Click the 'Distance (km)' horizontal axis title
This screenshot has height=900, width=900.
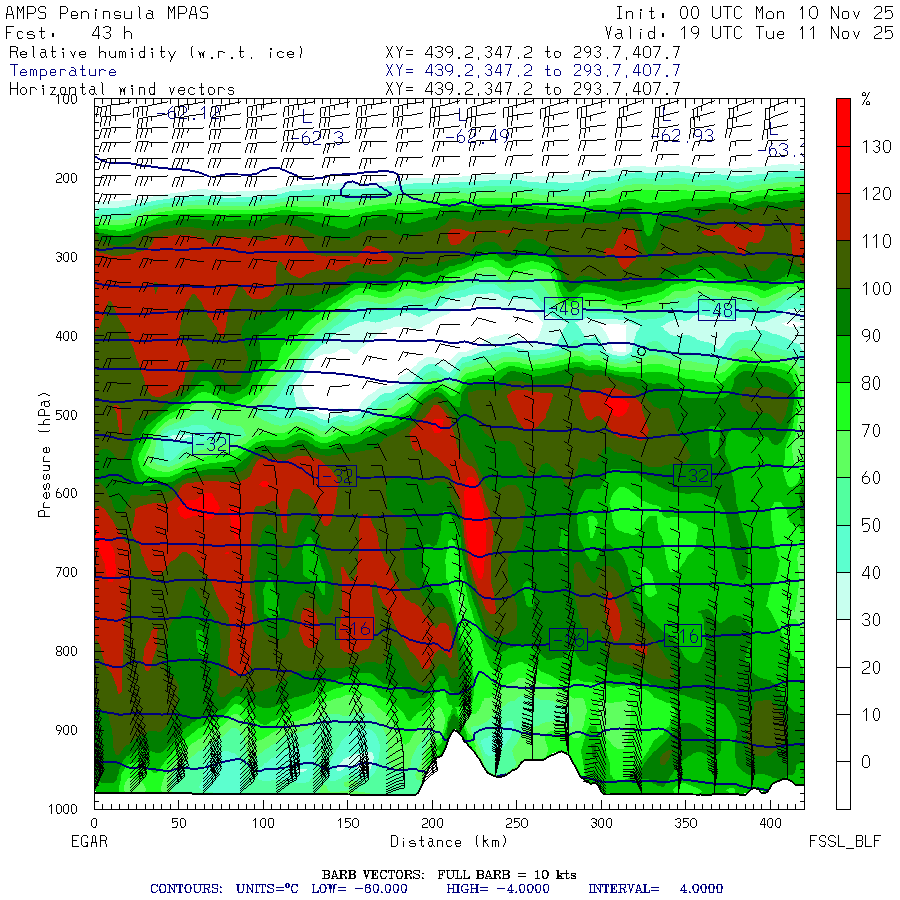point(449,841)
